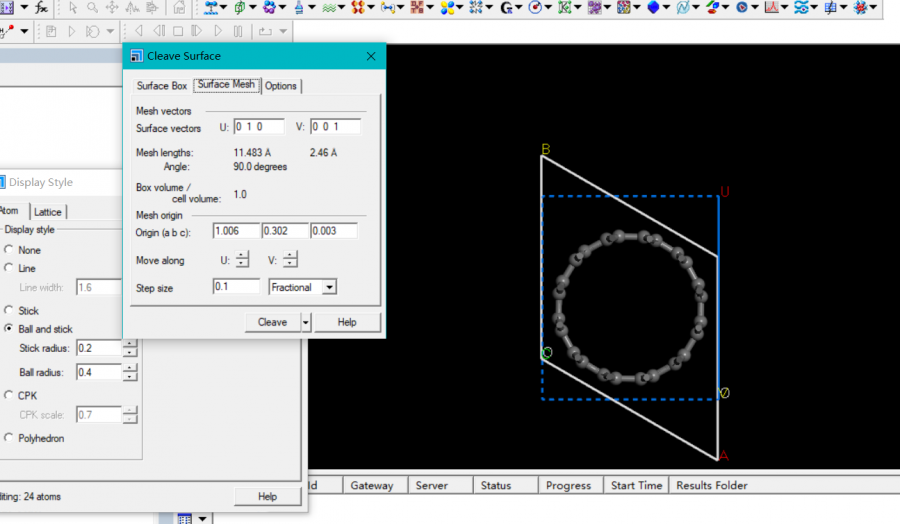Click the surface vector V input field
This screenshot has width=900, height=524.
point(335,126)
